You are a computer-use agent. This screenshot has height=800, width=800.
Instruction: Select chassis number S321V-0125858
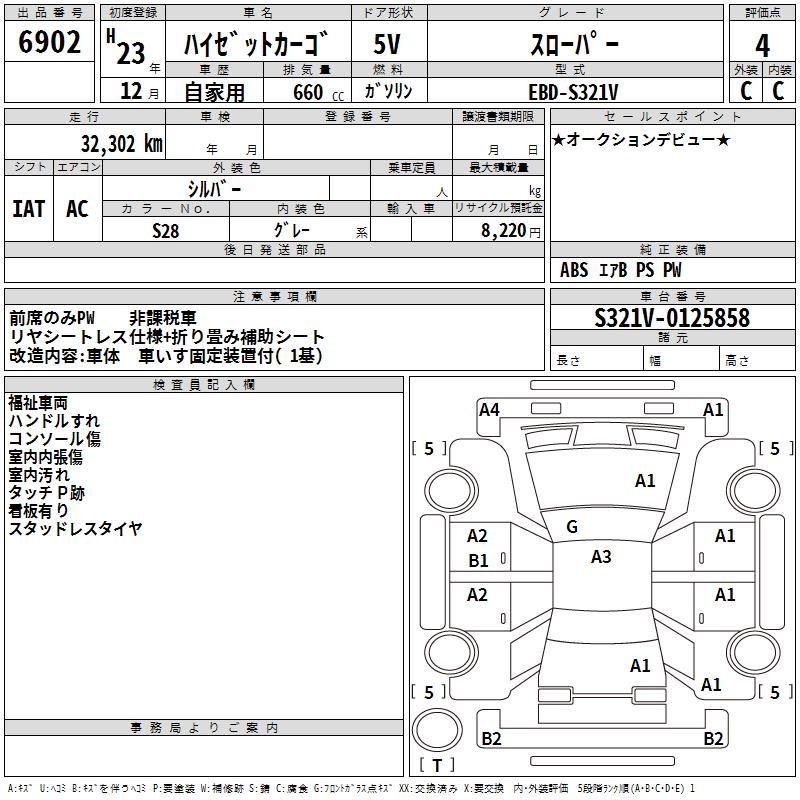click(x=672, y=318)
